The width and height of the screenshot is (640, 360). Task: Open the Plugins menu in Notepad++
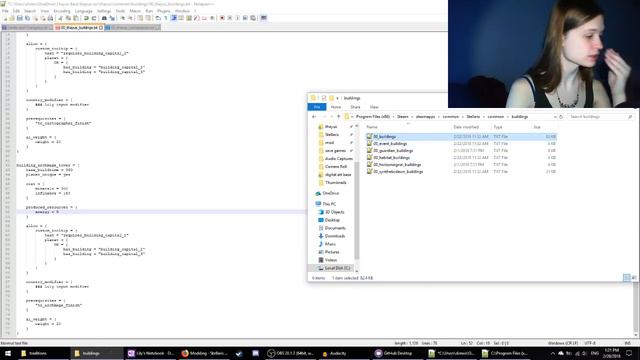[x=164, y=11]
